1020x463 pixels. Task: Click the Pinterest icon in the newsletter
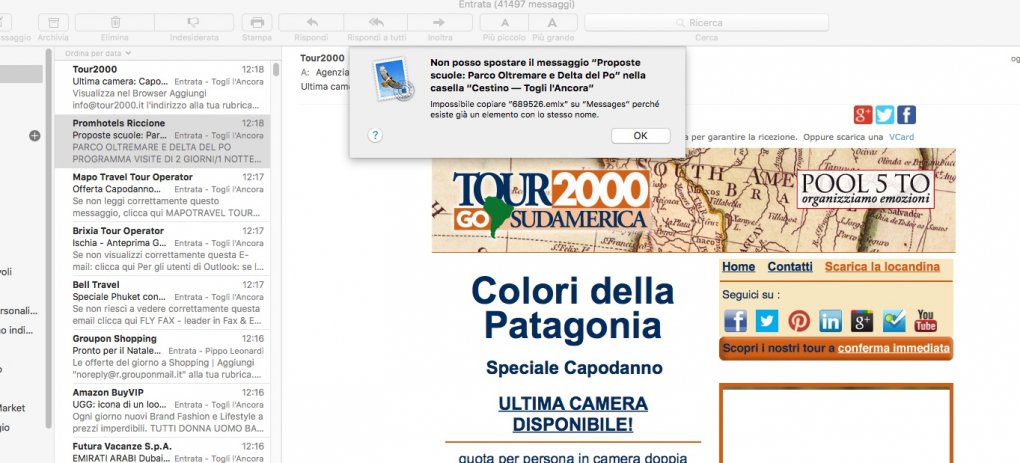(798, 320)
